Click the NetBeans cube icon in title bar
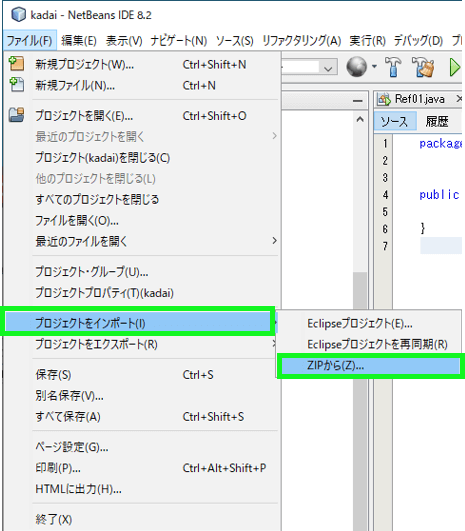Screen dimensions: 465x531 click(18, 15)
